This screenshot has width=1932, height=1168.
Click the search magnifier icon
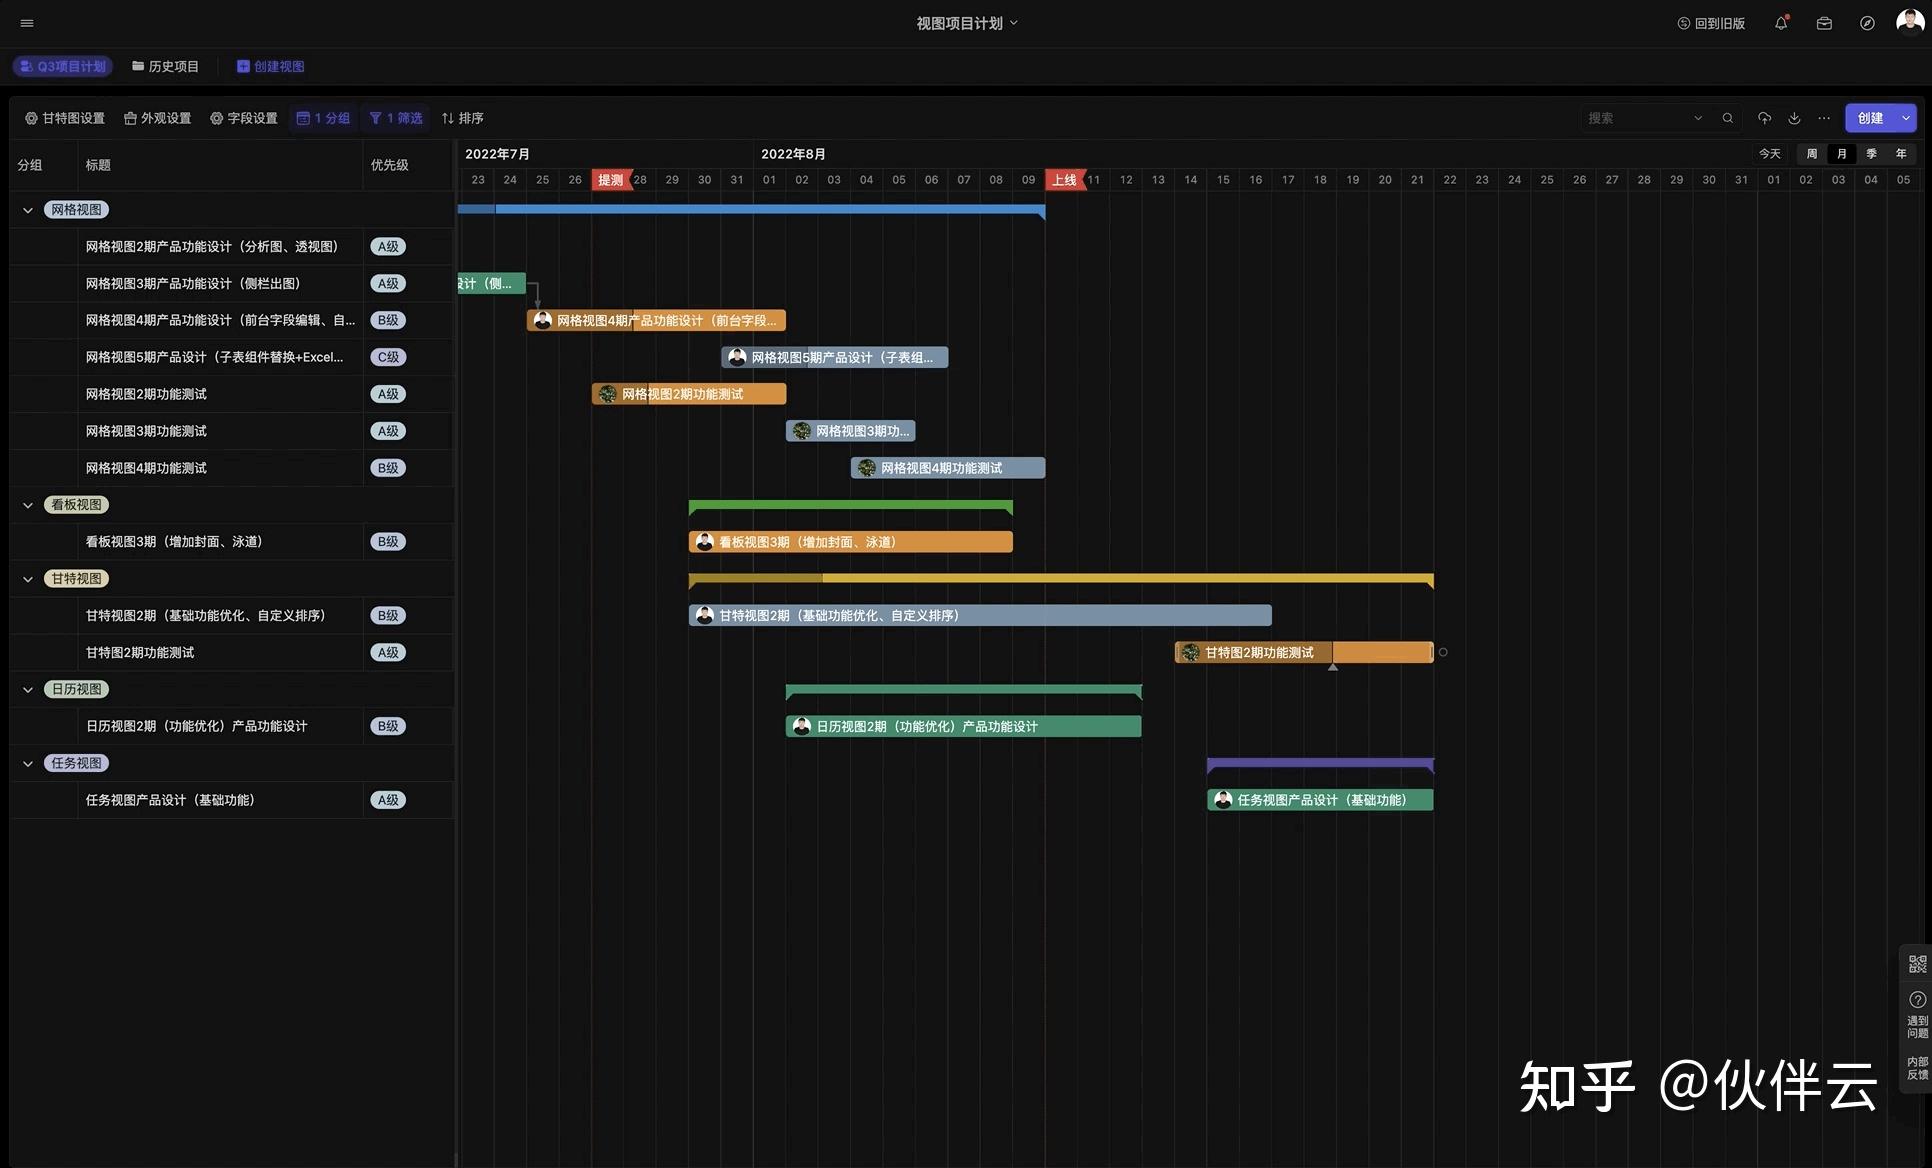coord(1727,118)
